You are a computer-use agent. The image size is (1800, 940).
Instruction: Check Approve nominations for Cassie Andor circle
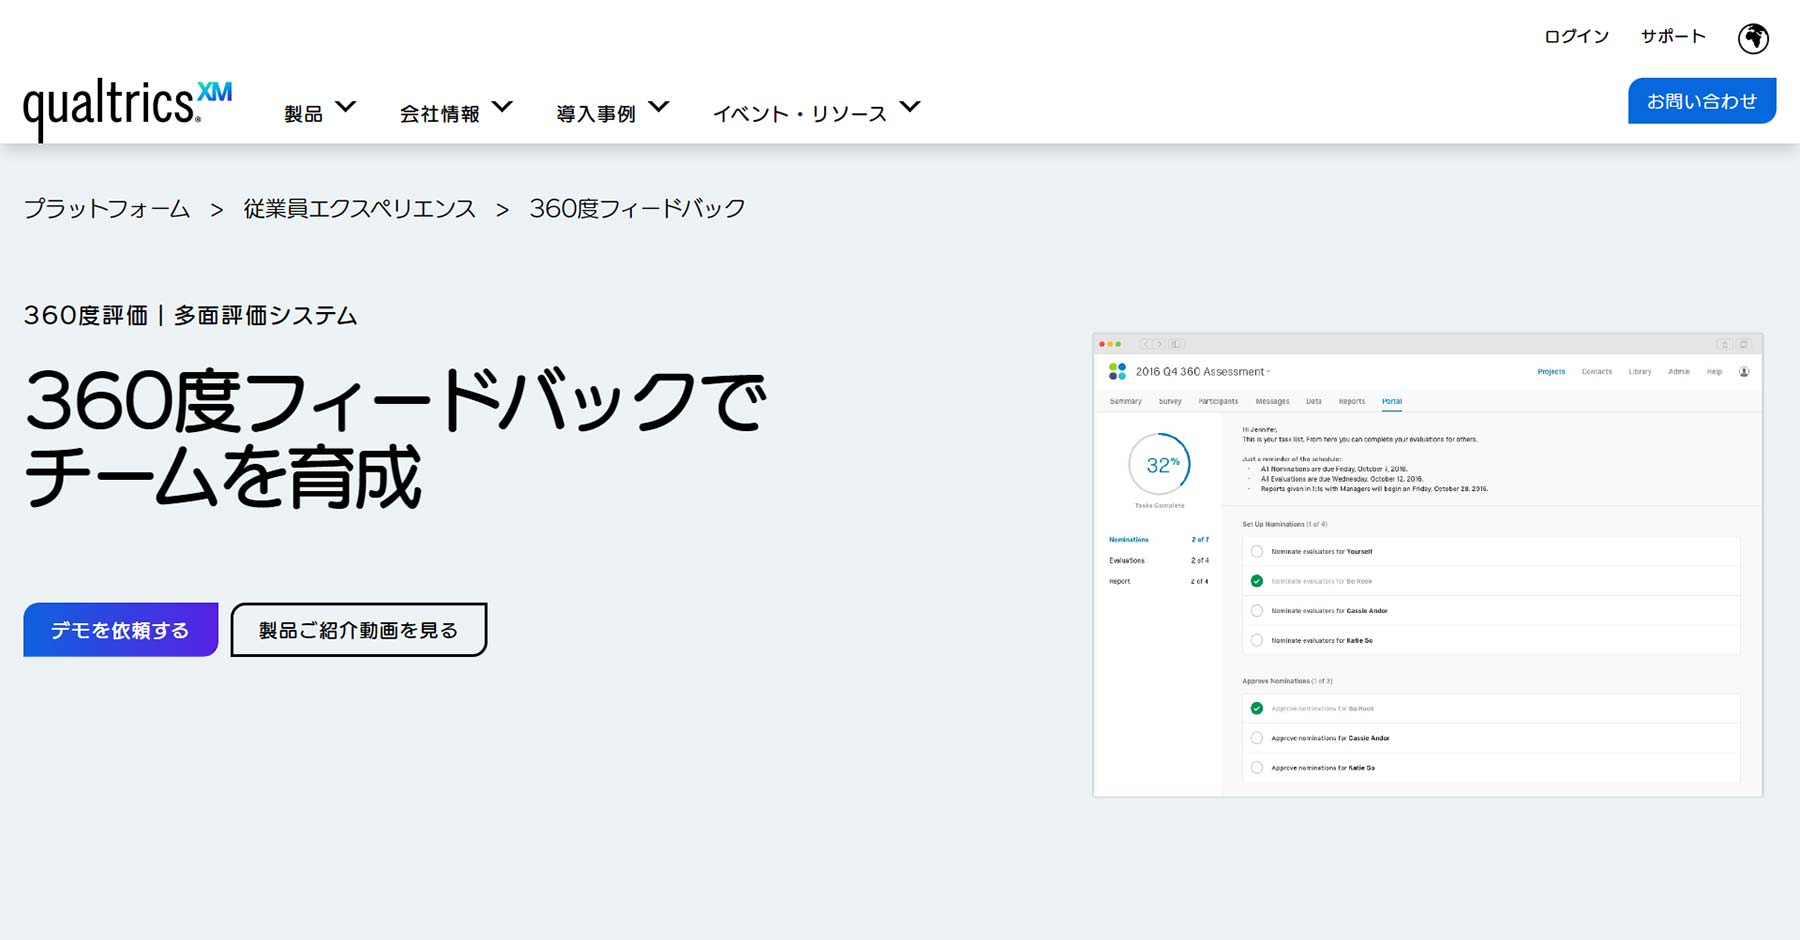pyautogui.click(x=1257, y=738)
